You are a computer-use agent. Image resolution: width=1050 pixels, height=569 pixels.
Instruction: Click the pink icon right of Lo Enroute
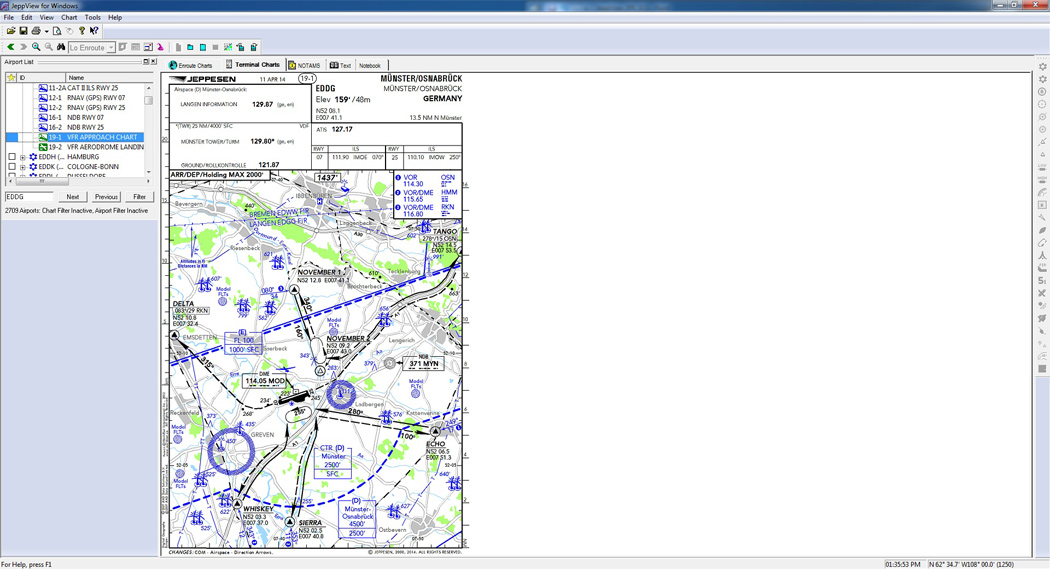pyautogui.click(x=160, y=47)
